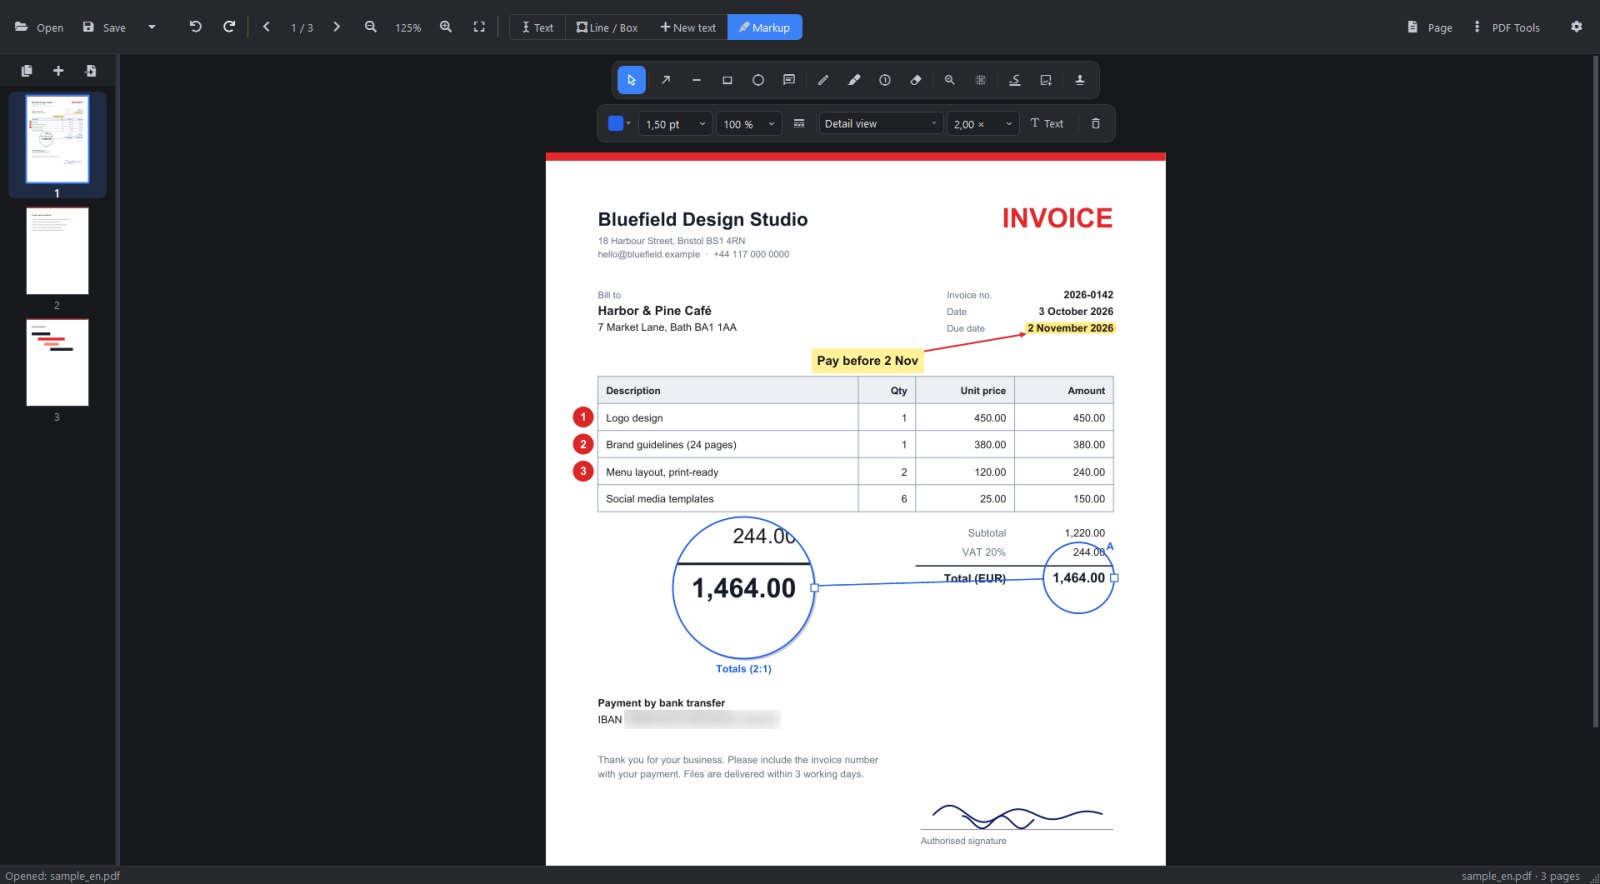Screen dimensions: 1600x884
Task: Switch to New text mode
Action: [688, 27]
